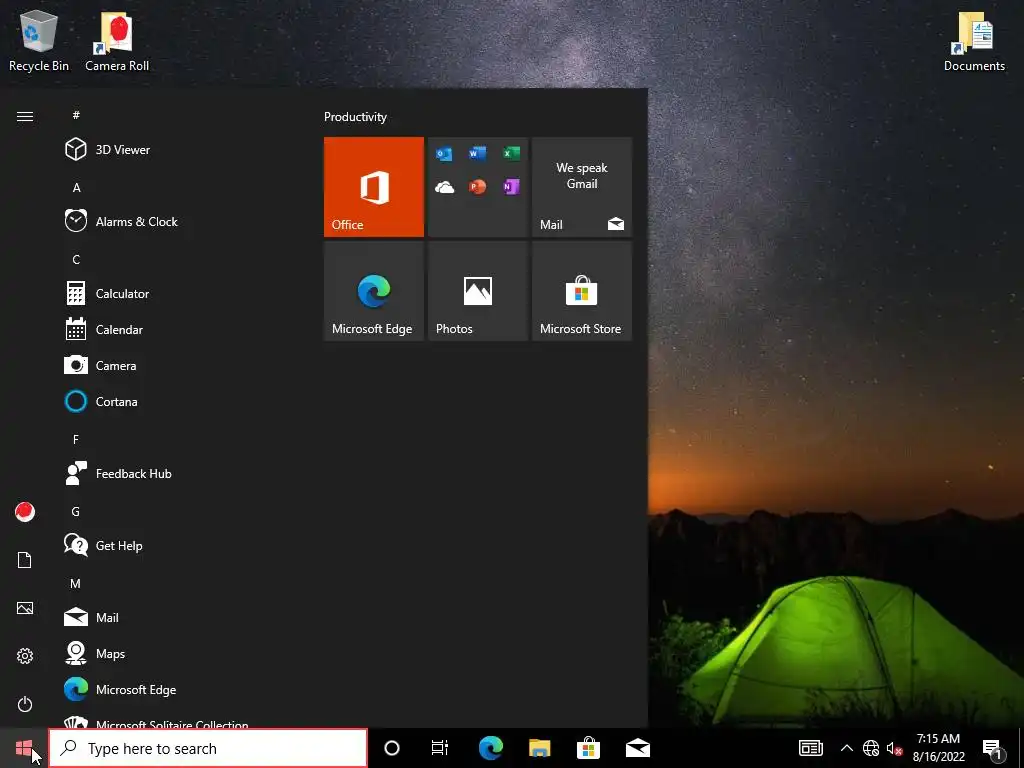Open the Mail live tile
This screenshot has width=1024, height=768.
pos(582,187)
